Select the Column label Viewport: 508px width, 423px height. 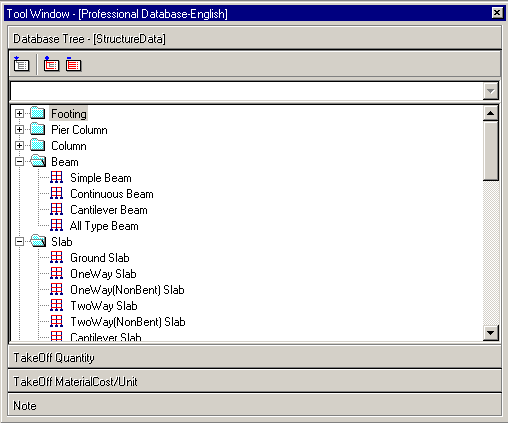(69, 146)
